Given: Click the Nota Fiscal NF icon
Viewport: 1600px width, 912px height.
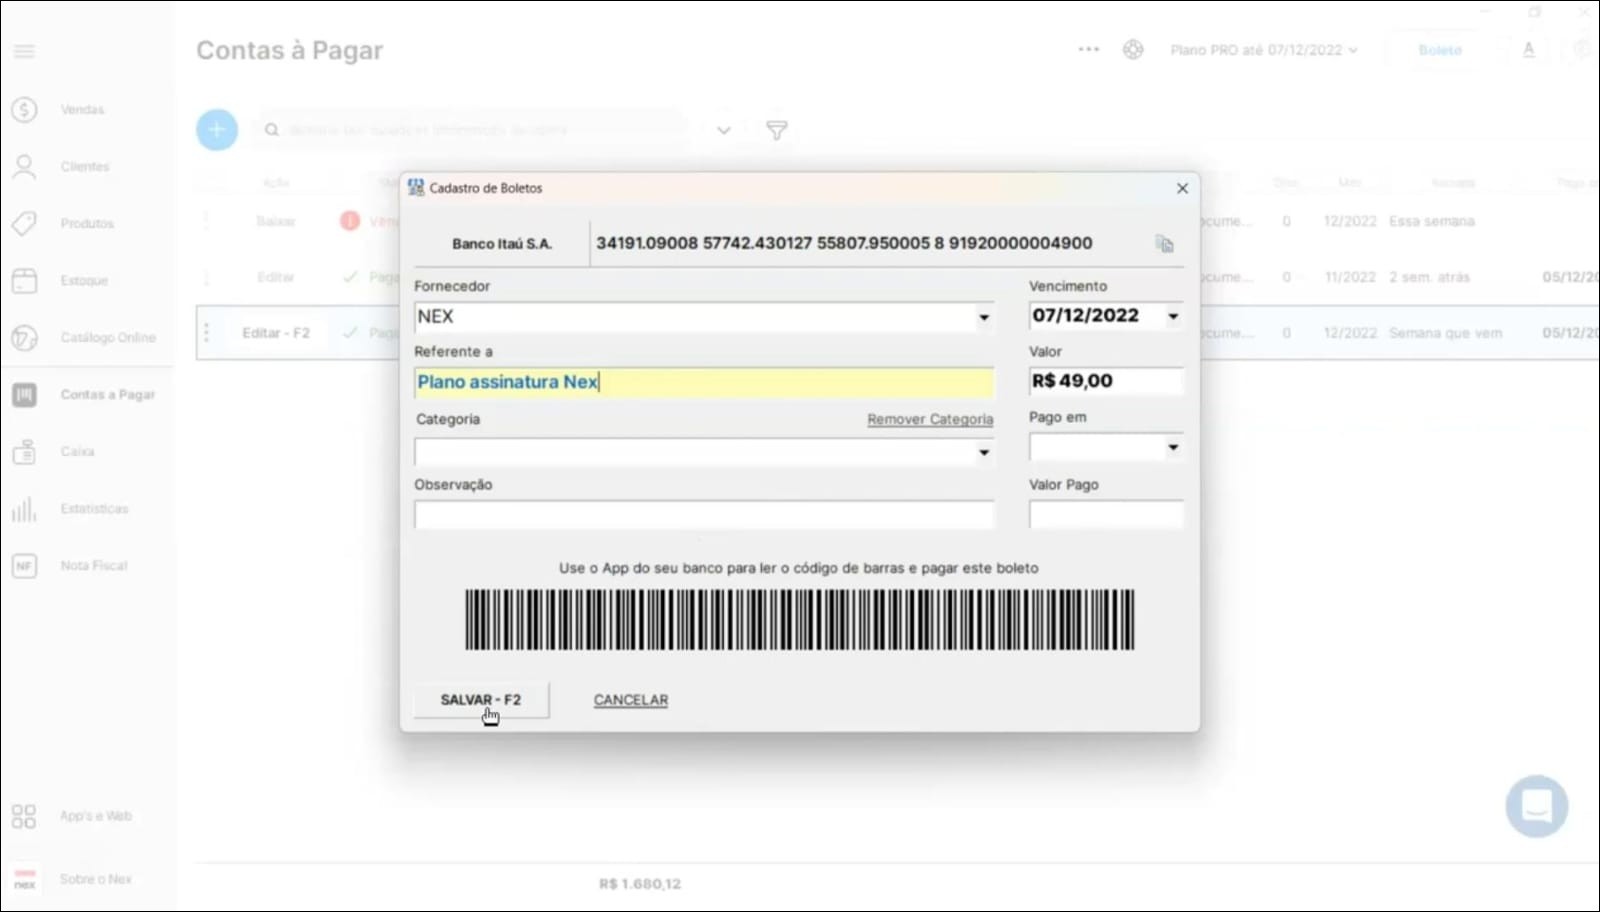Looking at the screenshot, I should tap(24, 566).
